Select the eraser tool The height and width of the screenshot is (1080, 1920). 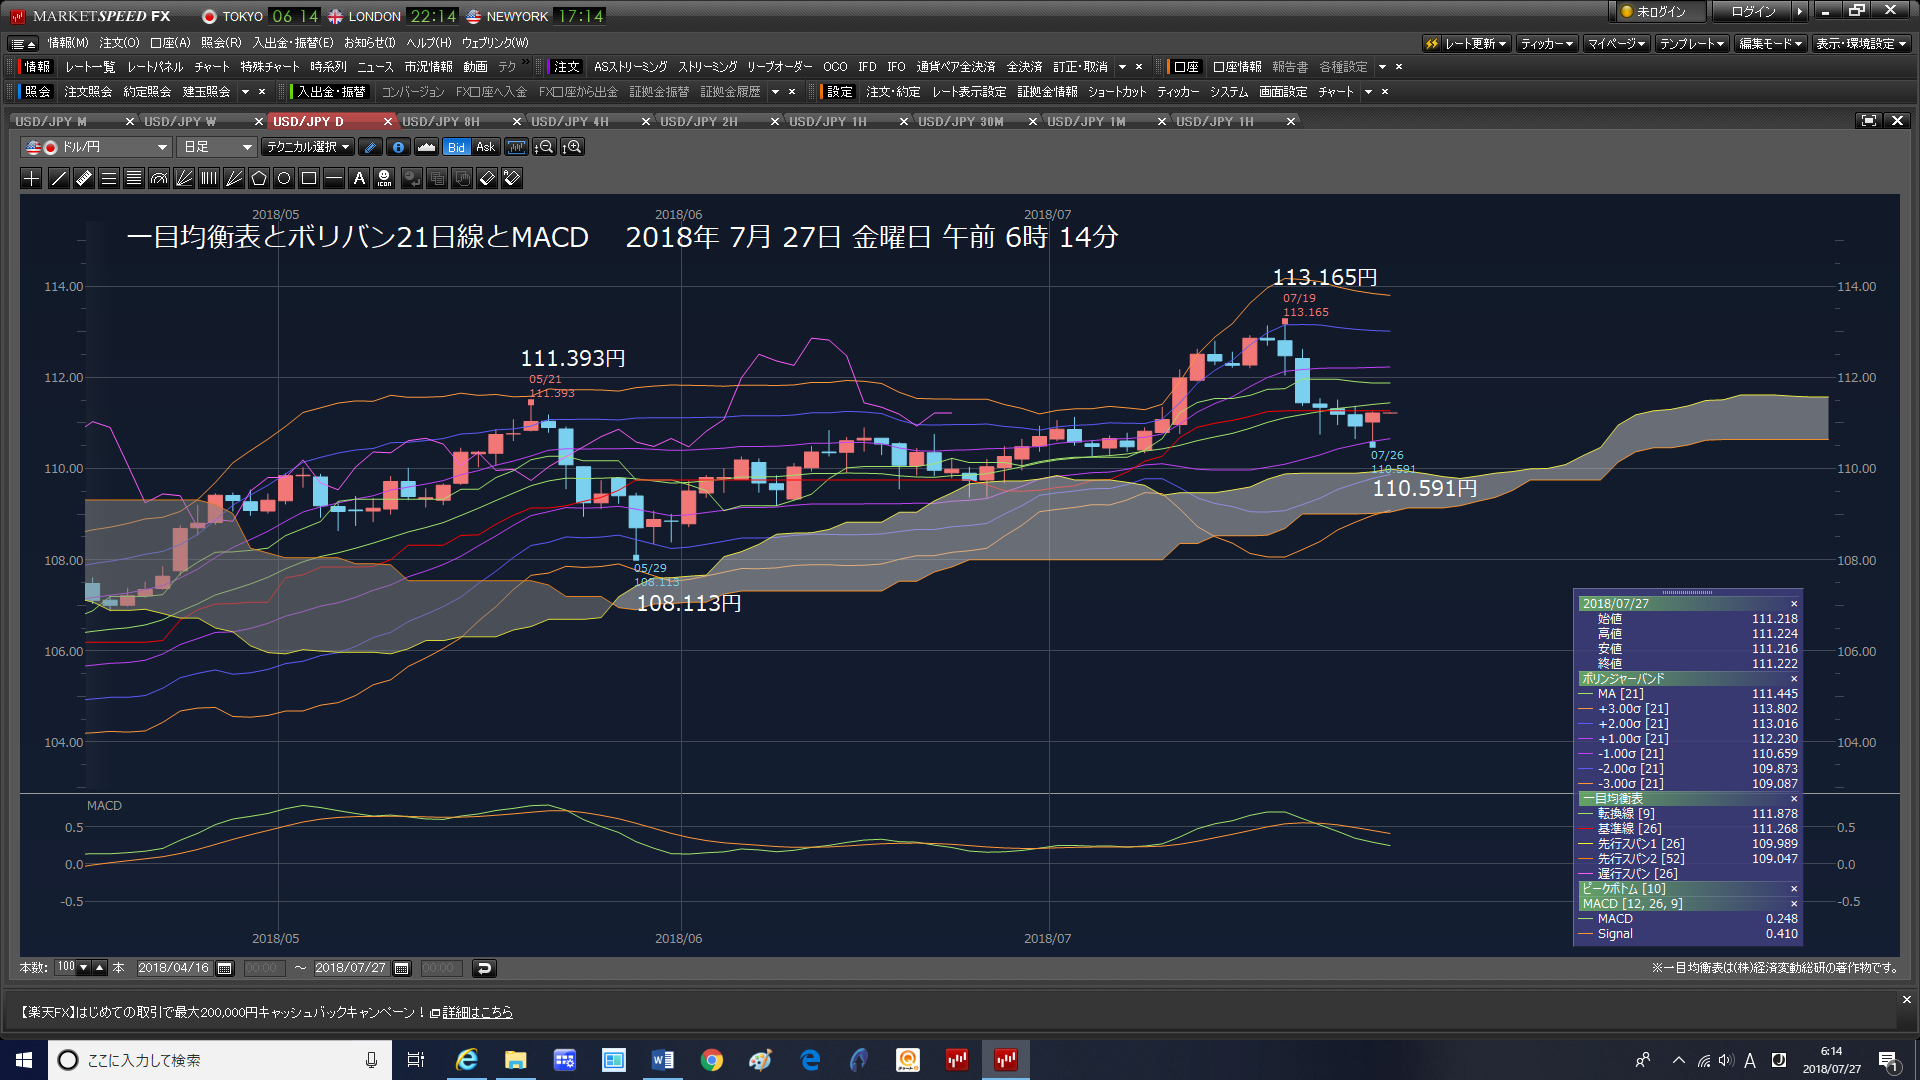click(487, 178)
